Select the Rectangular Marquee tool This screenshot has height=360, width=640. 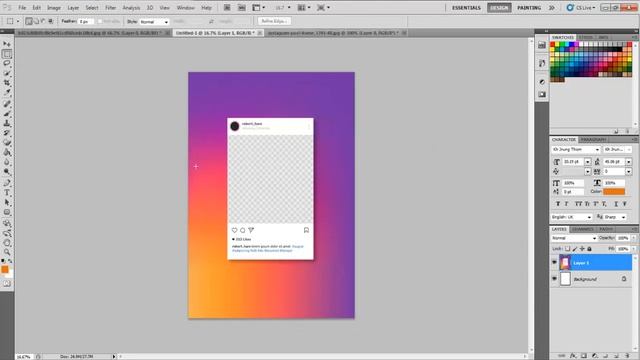(x=7, y=54)
